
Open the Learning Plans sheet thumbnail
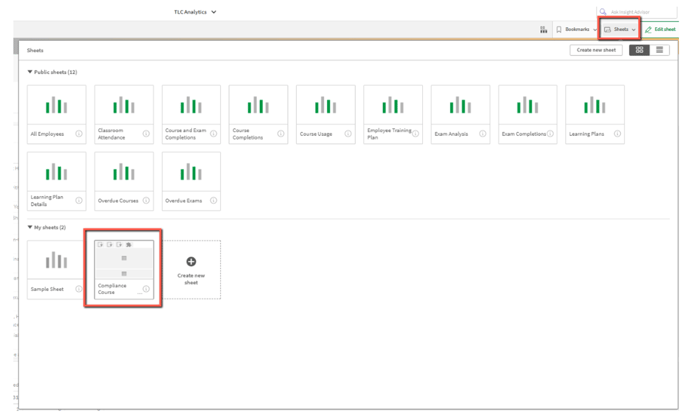[594, 105]
